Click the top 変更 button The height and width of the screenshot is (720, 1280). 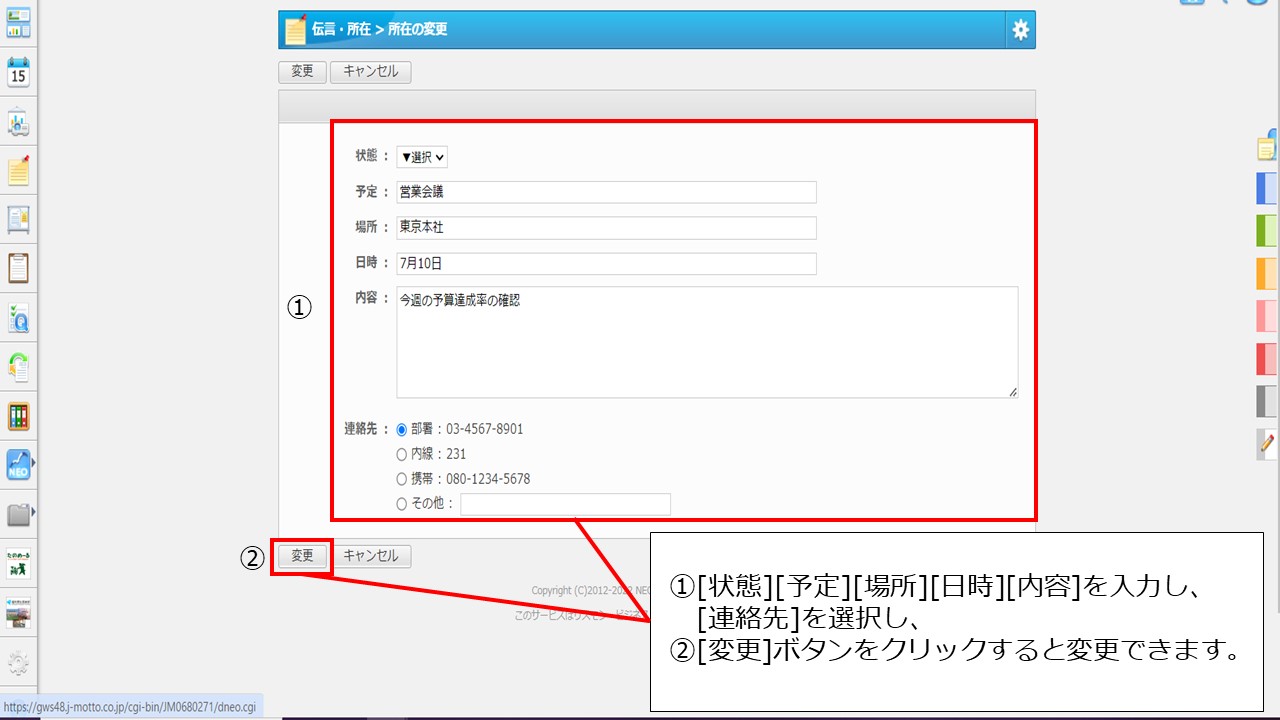302,72
